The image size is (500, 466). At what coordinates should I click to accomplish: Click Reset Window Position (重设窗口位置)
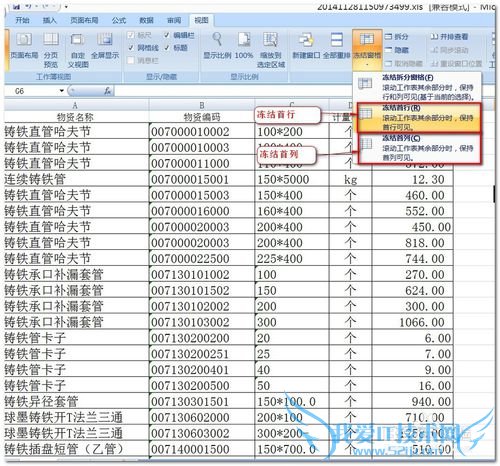coord(456,63)
